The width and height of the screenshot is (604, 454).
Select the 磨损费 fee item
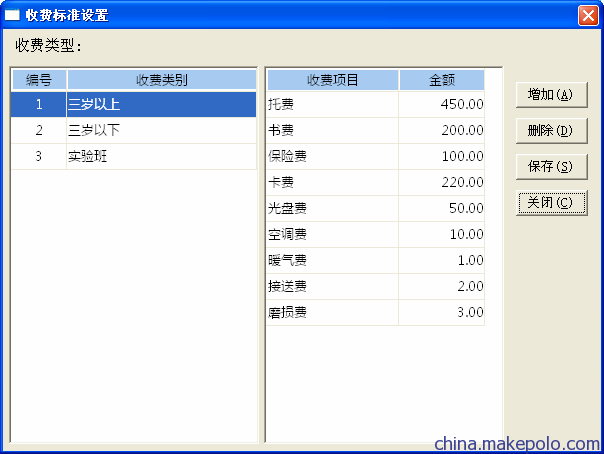(332, 312)
